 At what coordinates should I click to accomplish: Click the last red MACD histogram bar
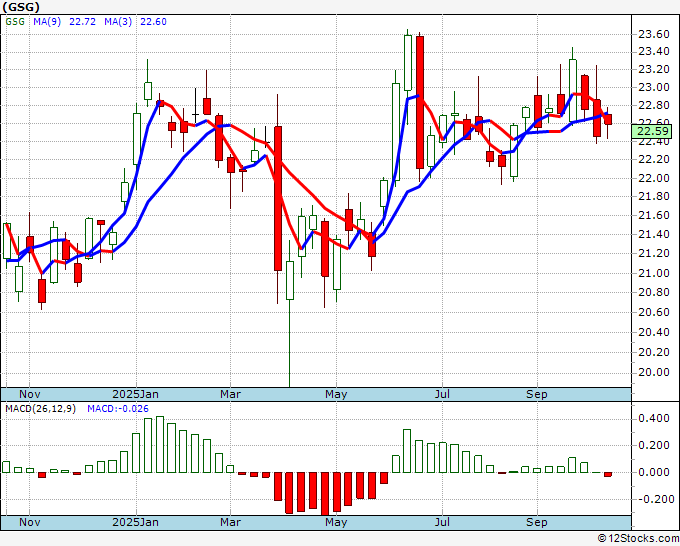608,474
